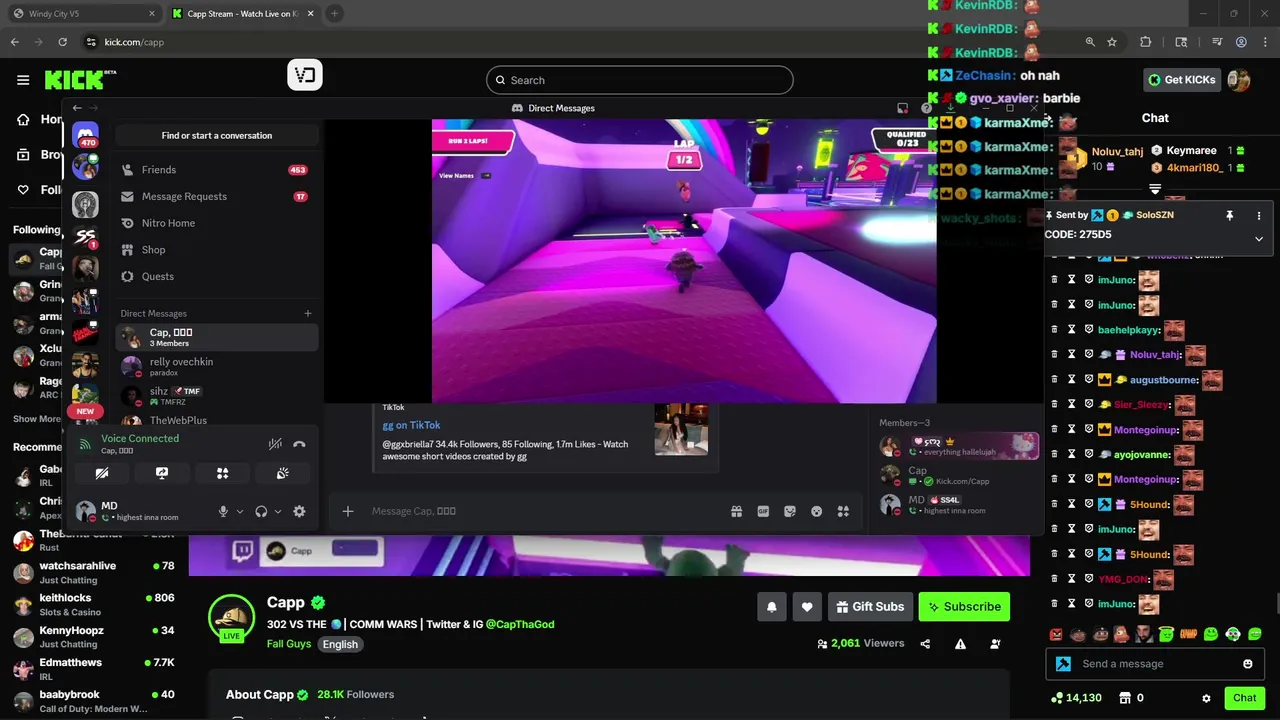Image resolution: width=1280 pixels, height=720 pixels.
Task: Toggle Discord headphones deafen
Action: 261,511
